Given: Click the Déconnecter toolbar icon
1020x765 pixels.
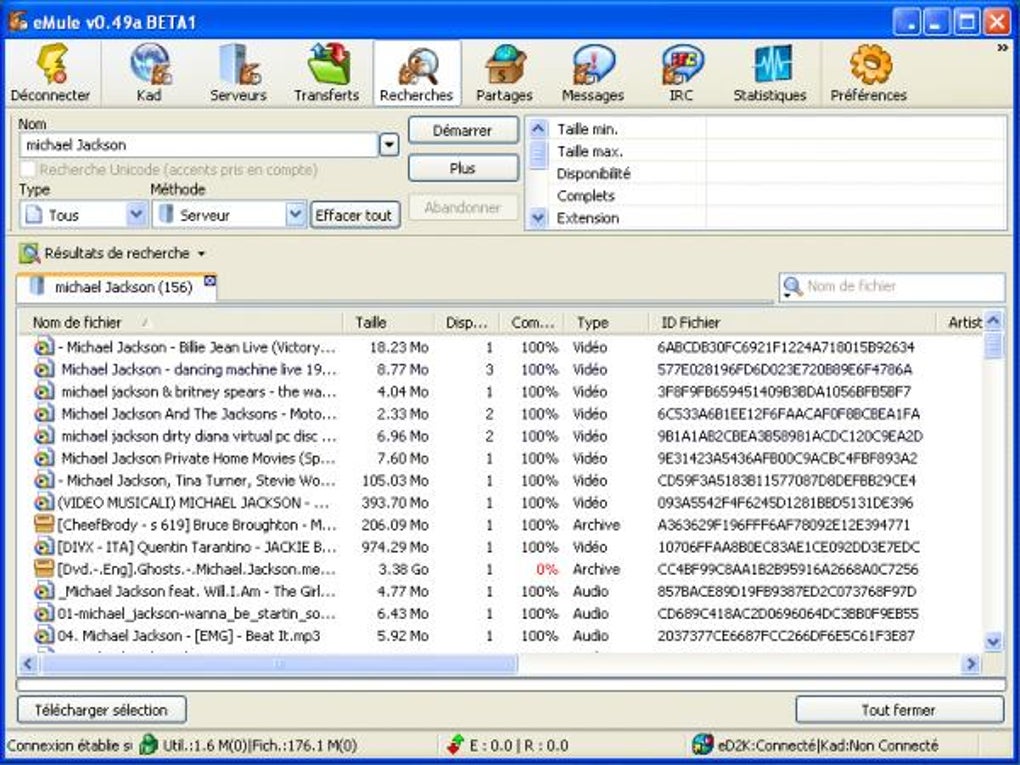Looking at the screenshot, I should 51,73.
